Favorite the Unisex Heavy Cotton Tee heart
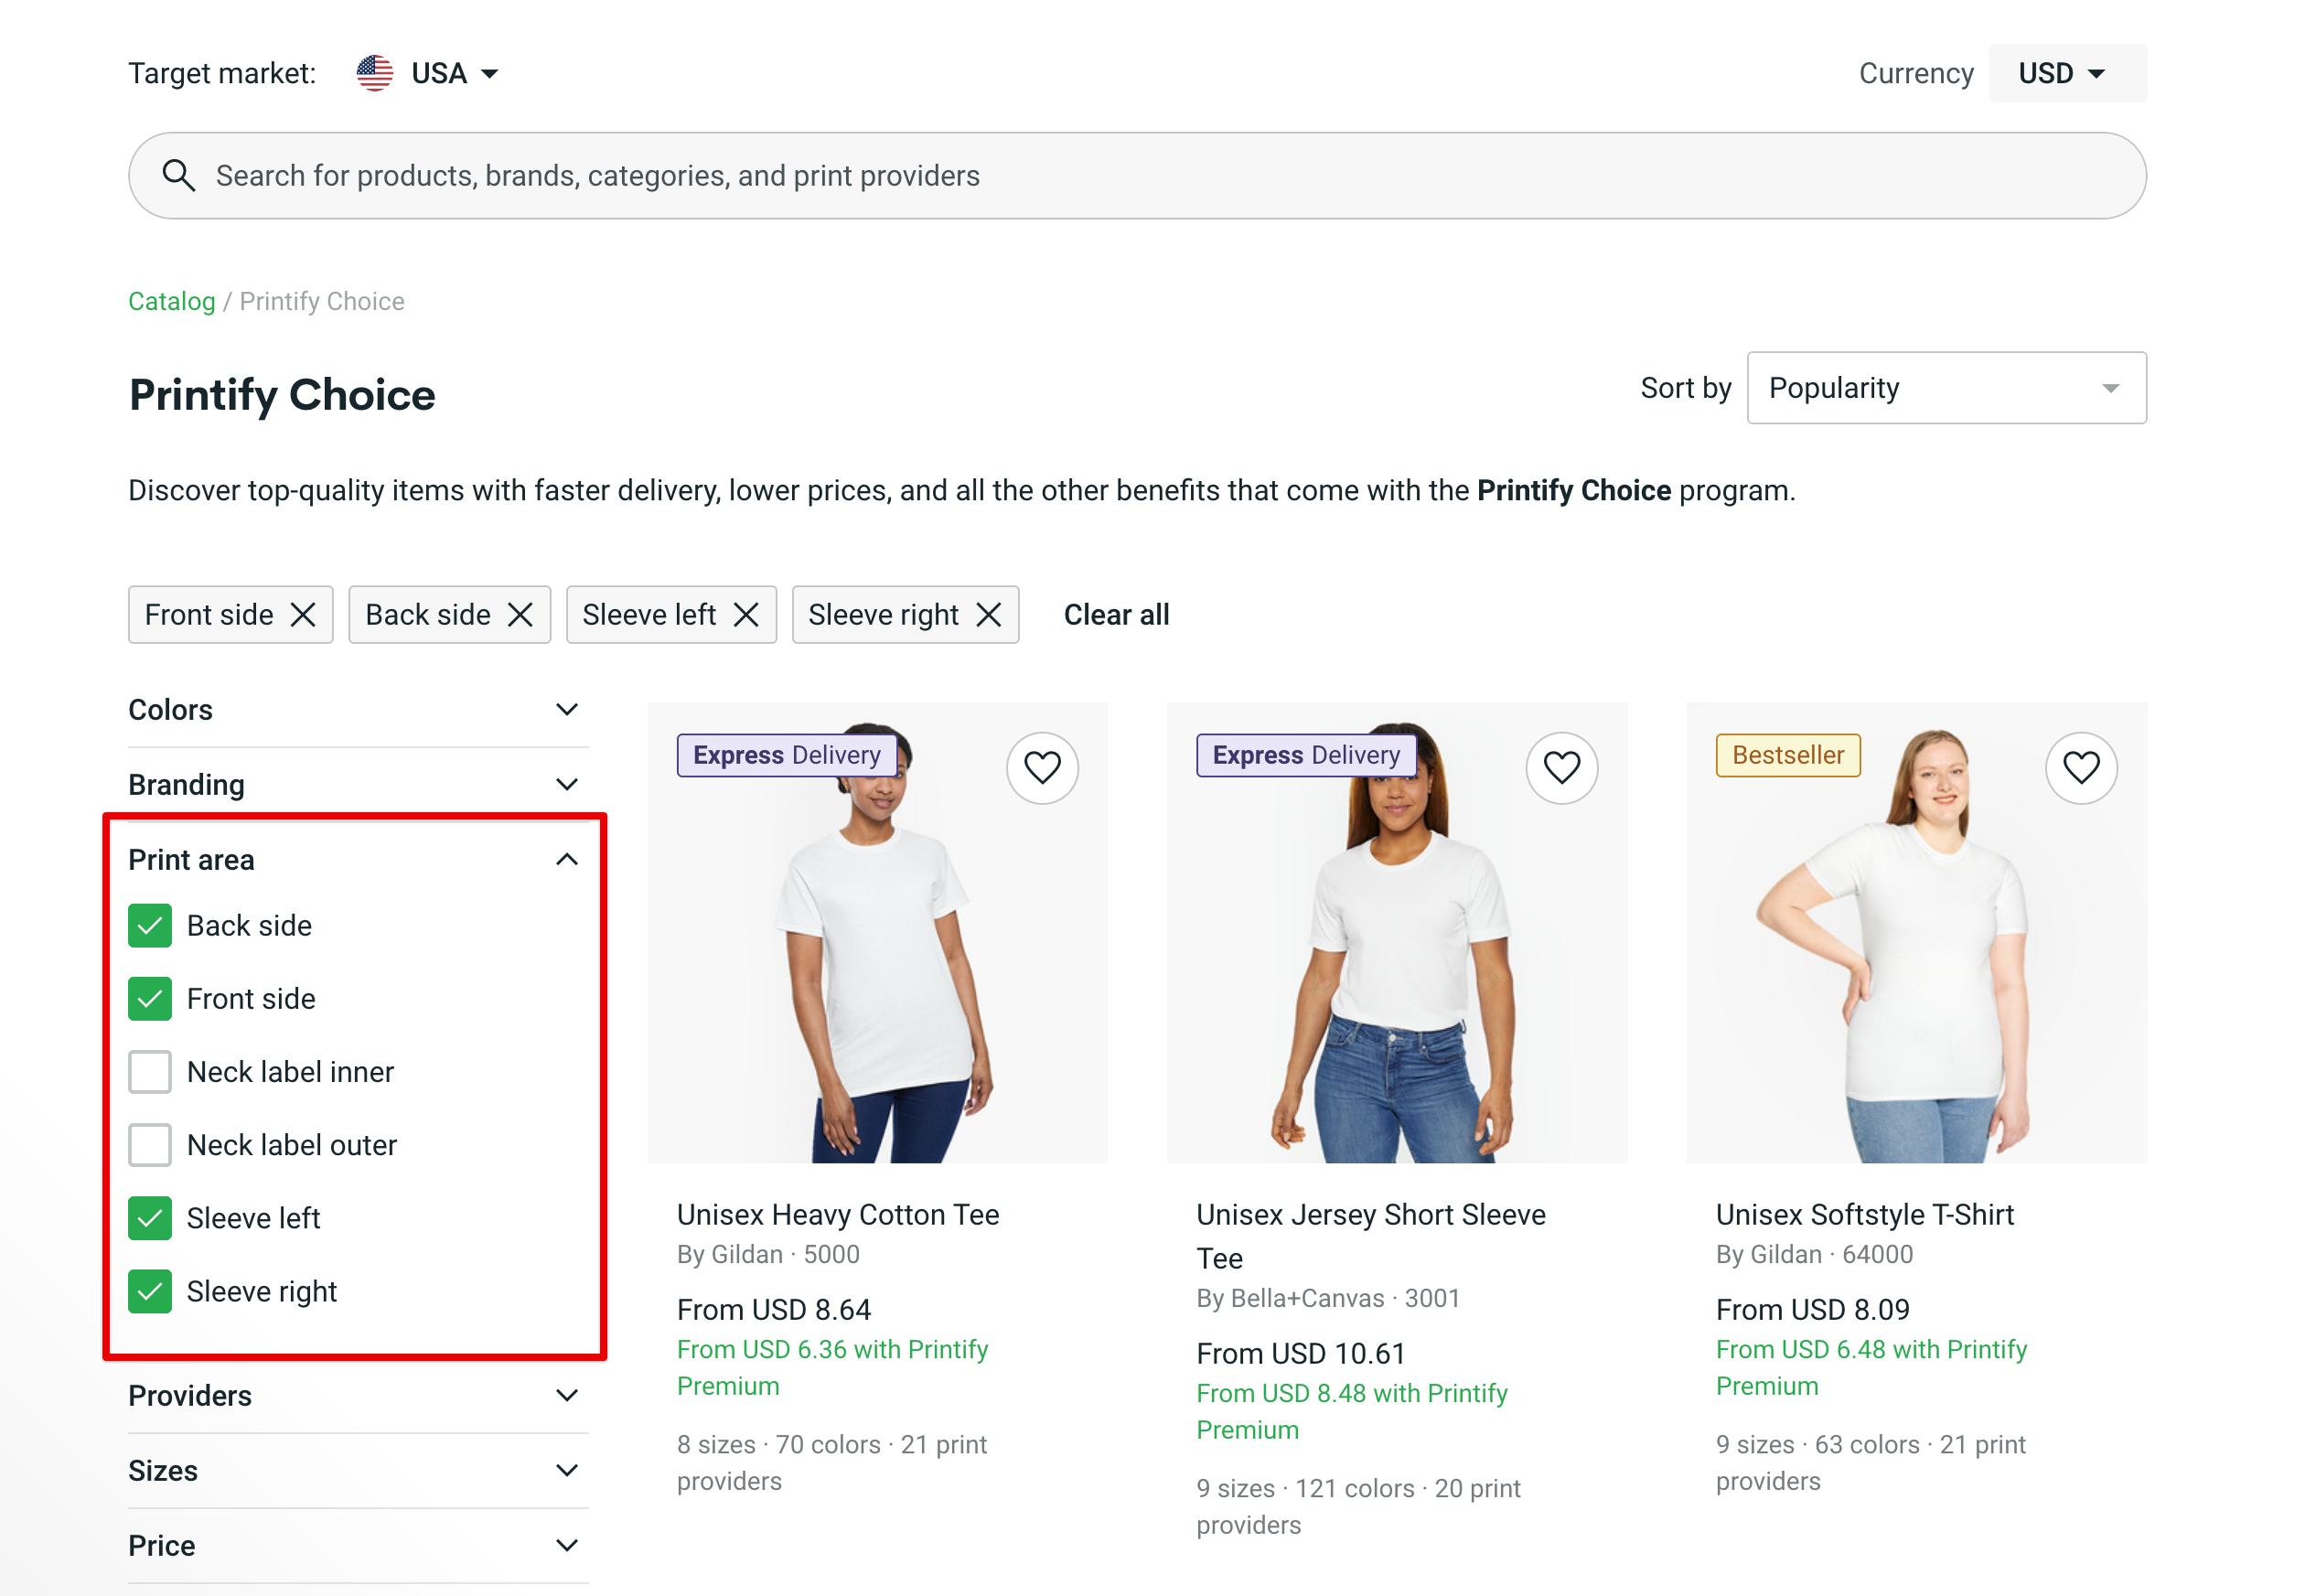The image size is (2305, 1596). pyautogui.click(x=1041, y=768)
